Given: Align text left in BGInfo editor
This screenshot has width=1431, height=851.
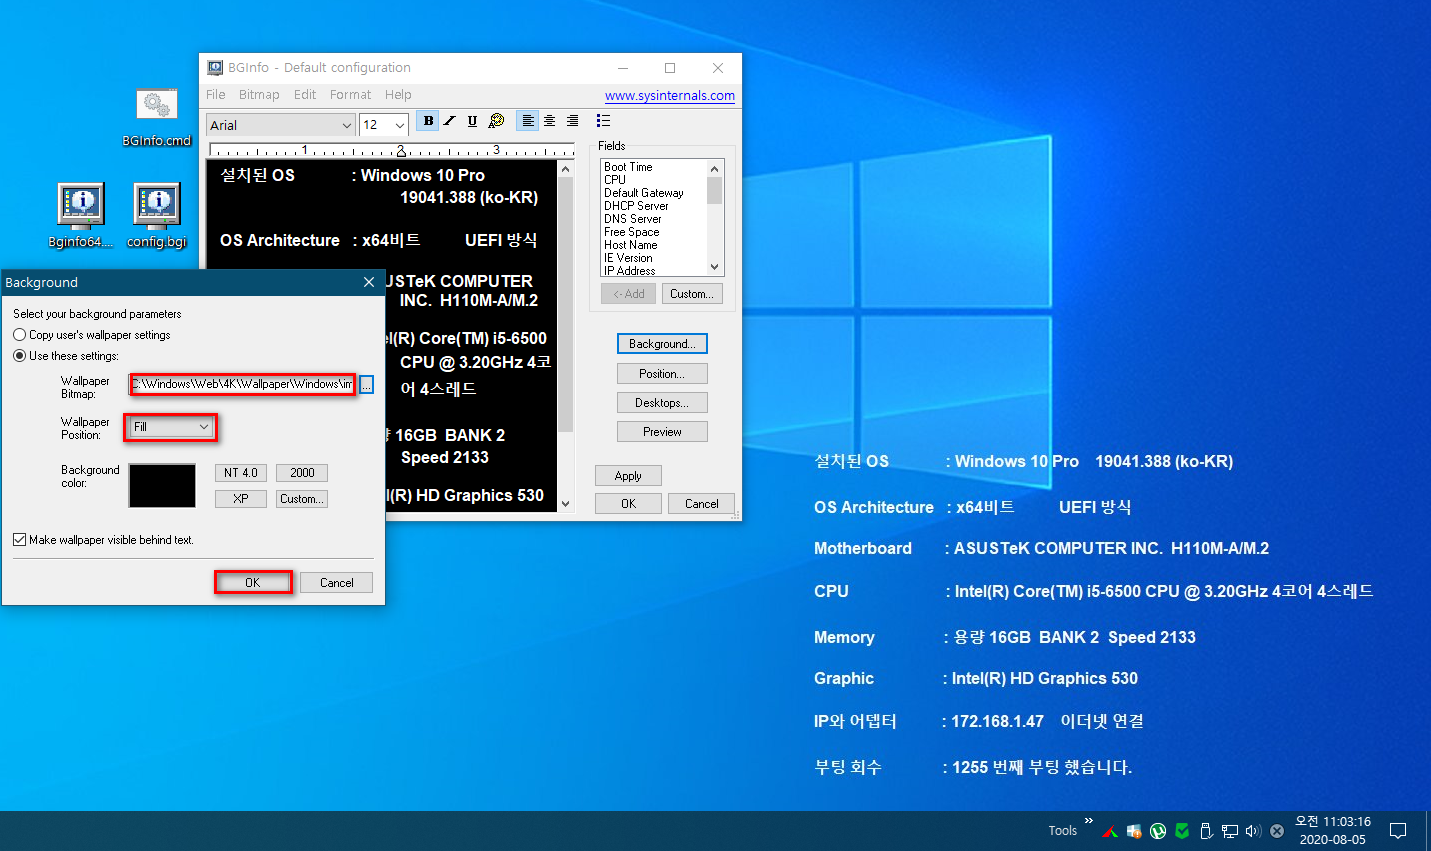Looking at the screenshot, I should (x=527, y=121).
